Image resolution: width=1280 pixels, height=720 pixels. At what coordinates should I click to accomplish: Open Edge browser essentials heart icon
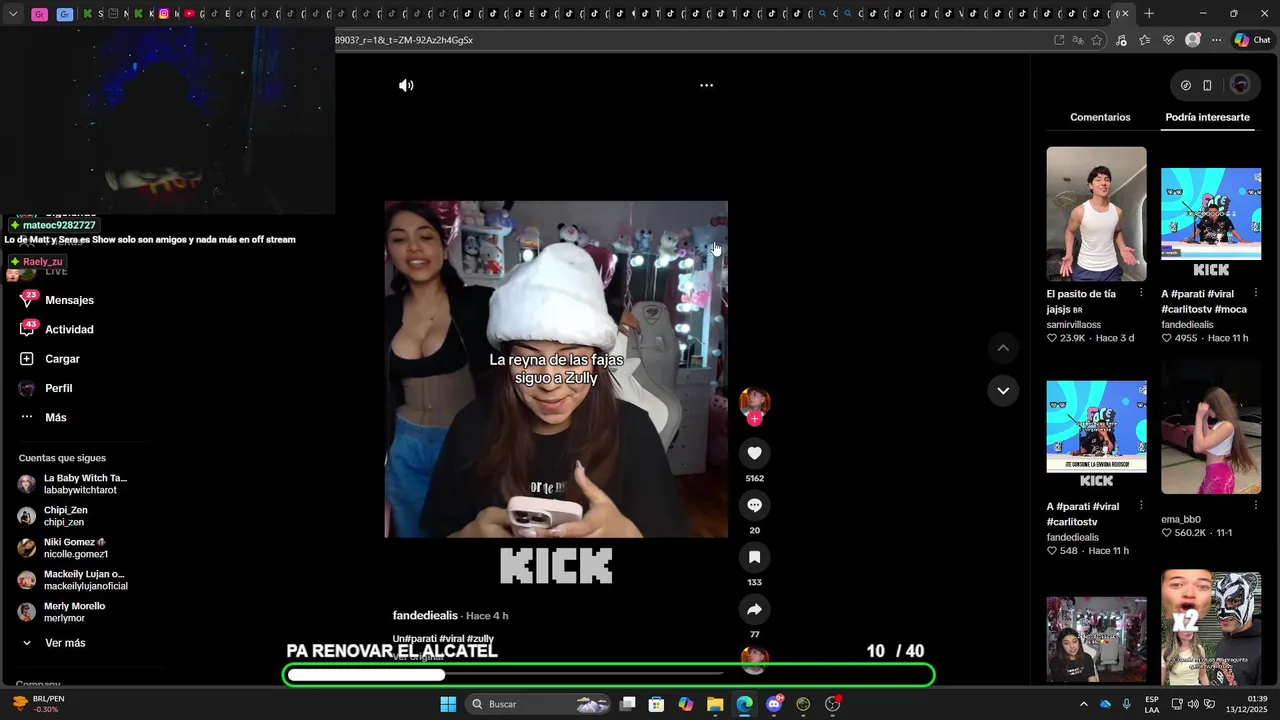pos(1168,40)
